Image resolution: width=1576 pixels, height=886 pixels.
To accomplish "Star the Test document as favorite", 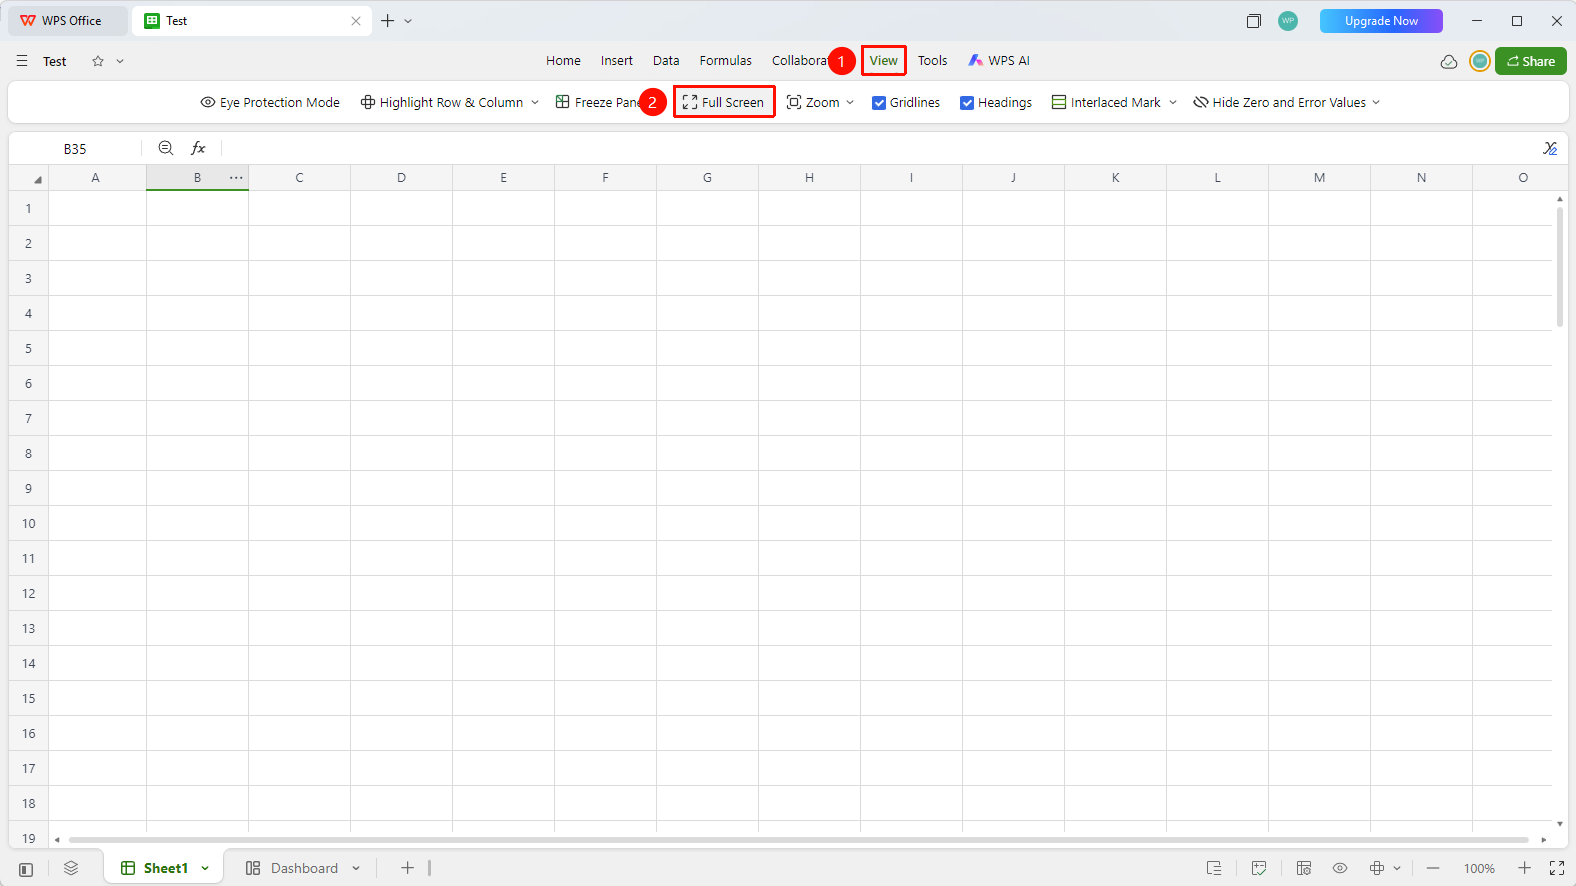I will click(98, 61).
